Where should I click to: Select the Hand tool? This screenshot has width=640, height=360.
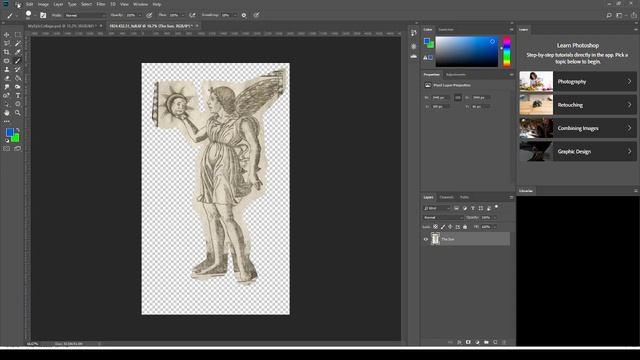click(7, 113)
